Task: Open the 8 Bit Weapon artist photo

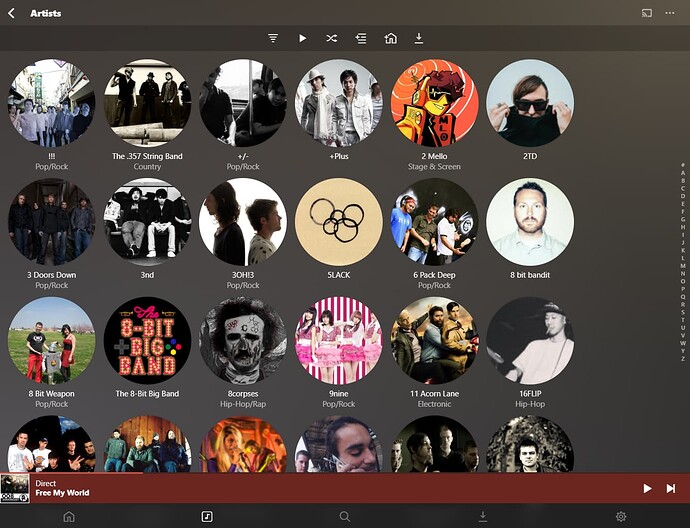Action: click(51, 341)
